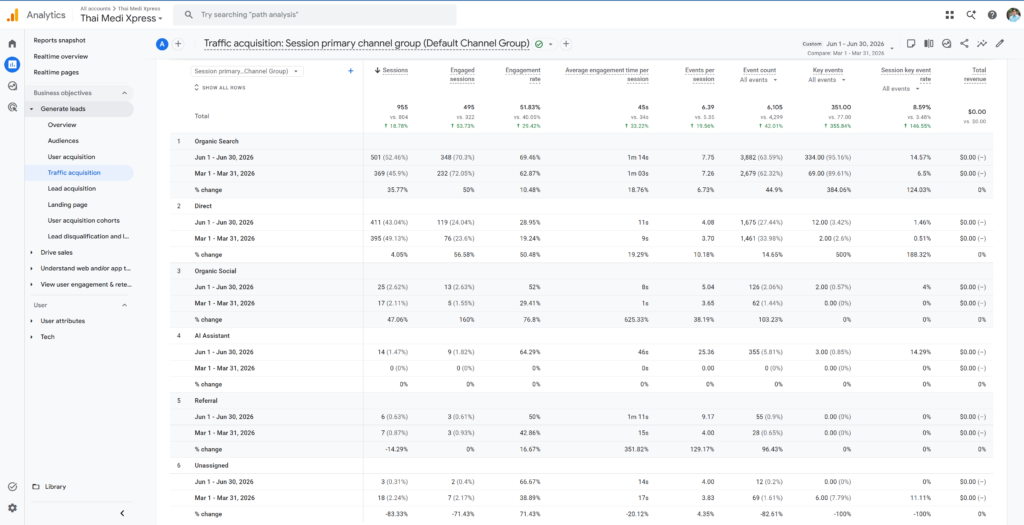The width and height of the screenshot is (1024, 525).
Task: Open the Insights chart circle icon
Action: click(x=946, y=44)
